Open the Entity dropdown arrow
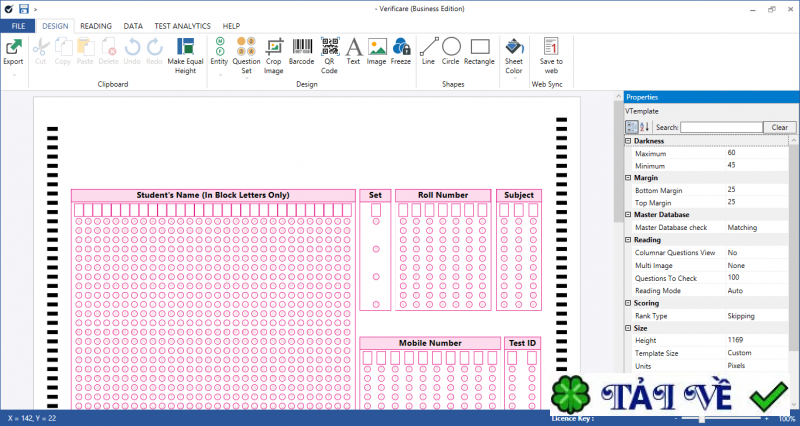This screenshot has height=426, width=800. [x=219, y=75]
